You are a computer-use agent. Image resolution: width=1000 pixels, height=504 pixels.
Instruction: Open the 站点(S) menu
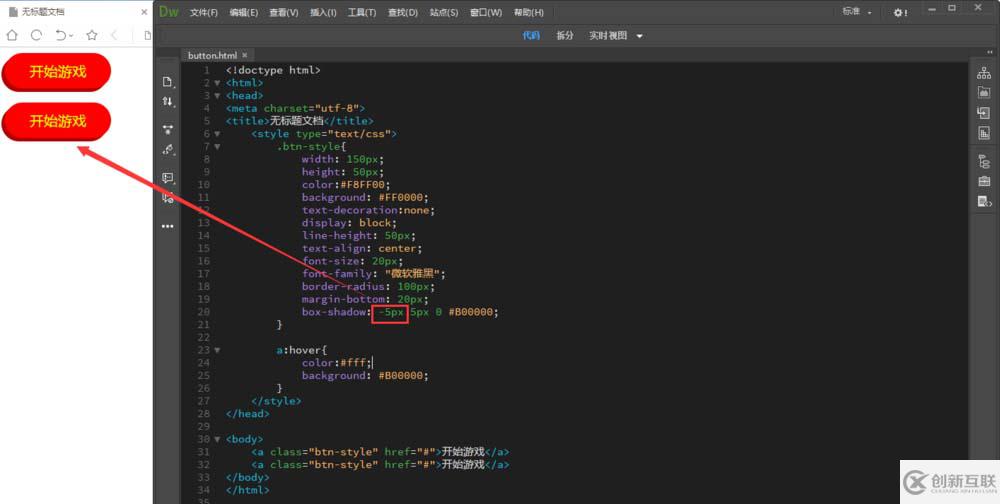[443, 13]
